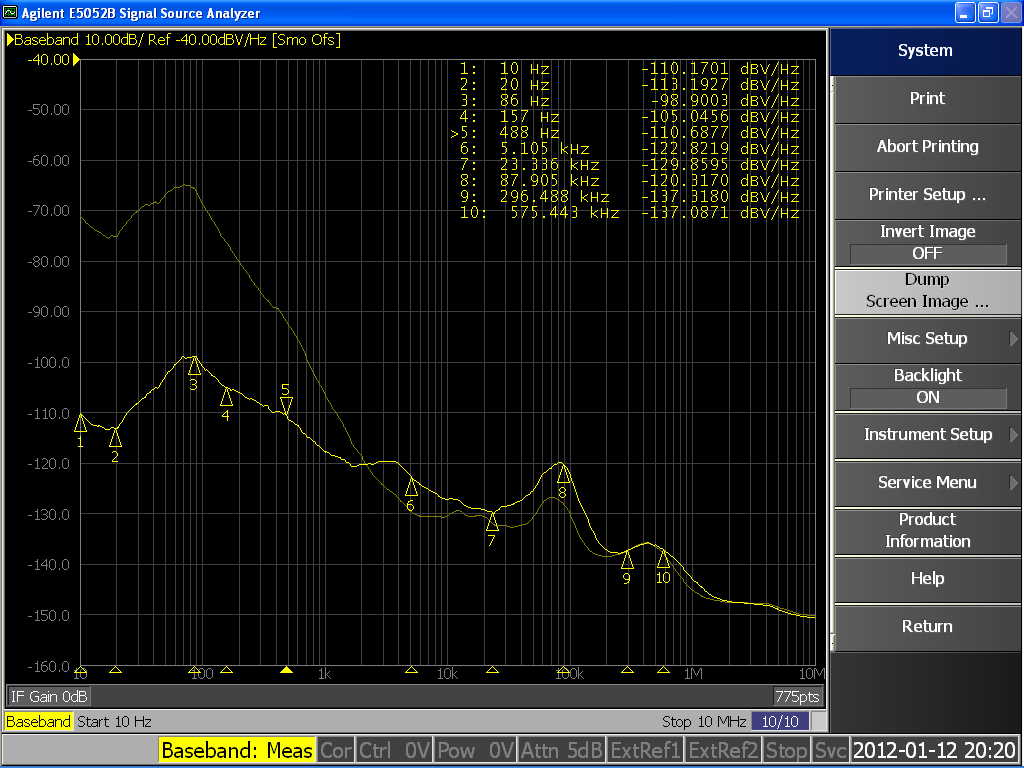Select marker 1 triangle on the trace

[80, 423]
